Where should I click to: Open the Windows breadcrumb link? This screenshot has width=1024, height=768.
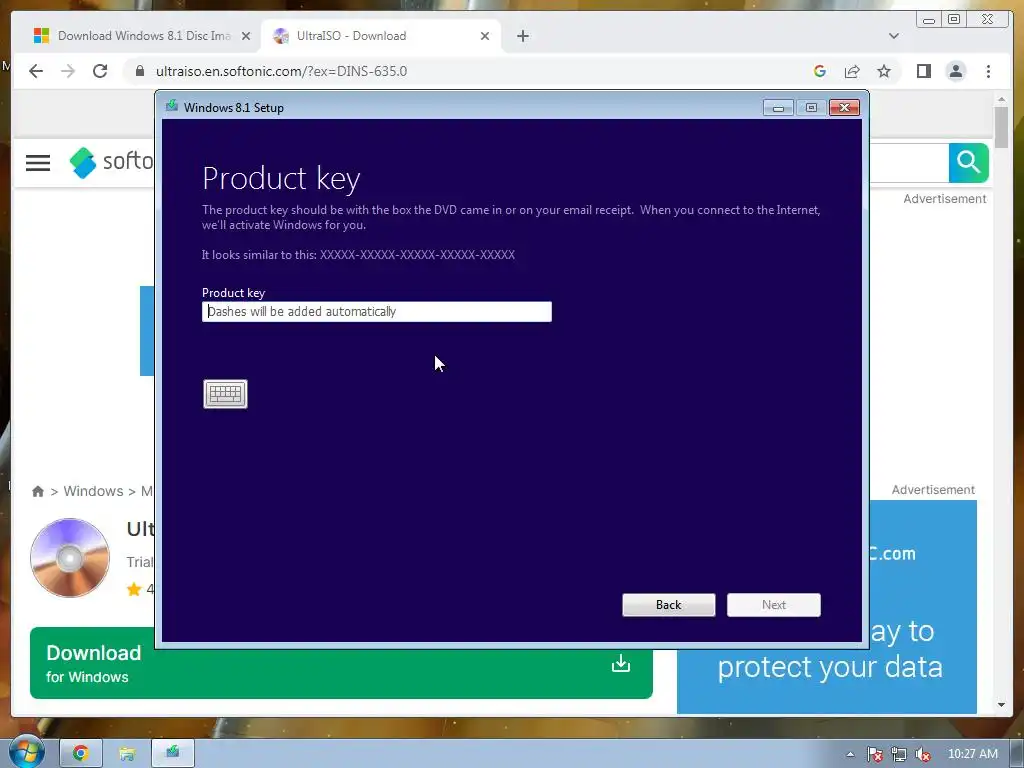pos(93,491)
